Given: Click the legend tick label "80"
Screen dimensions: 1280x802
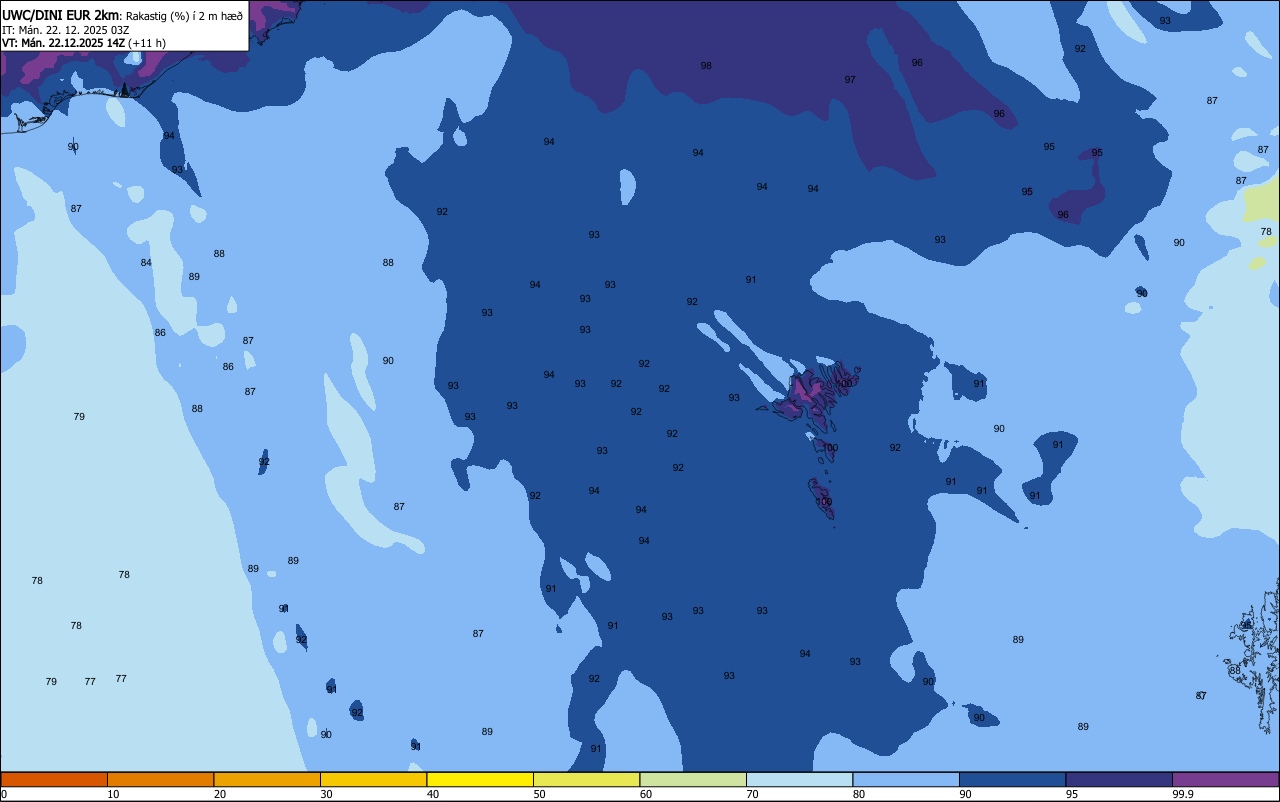Looking at the screenshot, I should pyautogui.click(x=859, y=794).
